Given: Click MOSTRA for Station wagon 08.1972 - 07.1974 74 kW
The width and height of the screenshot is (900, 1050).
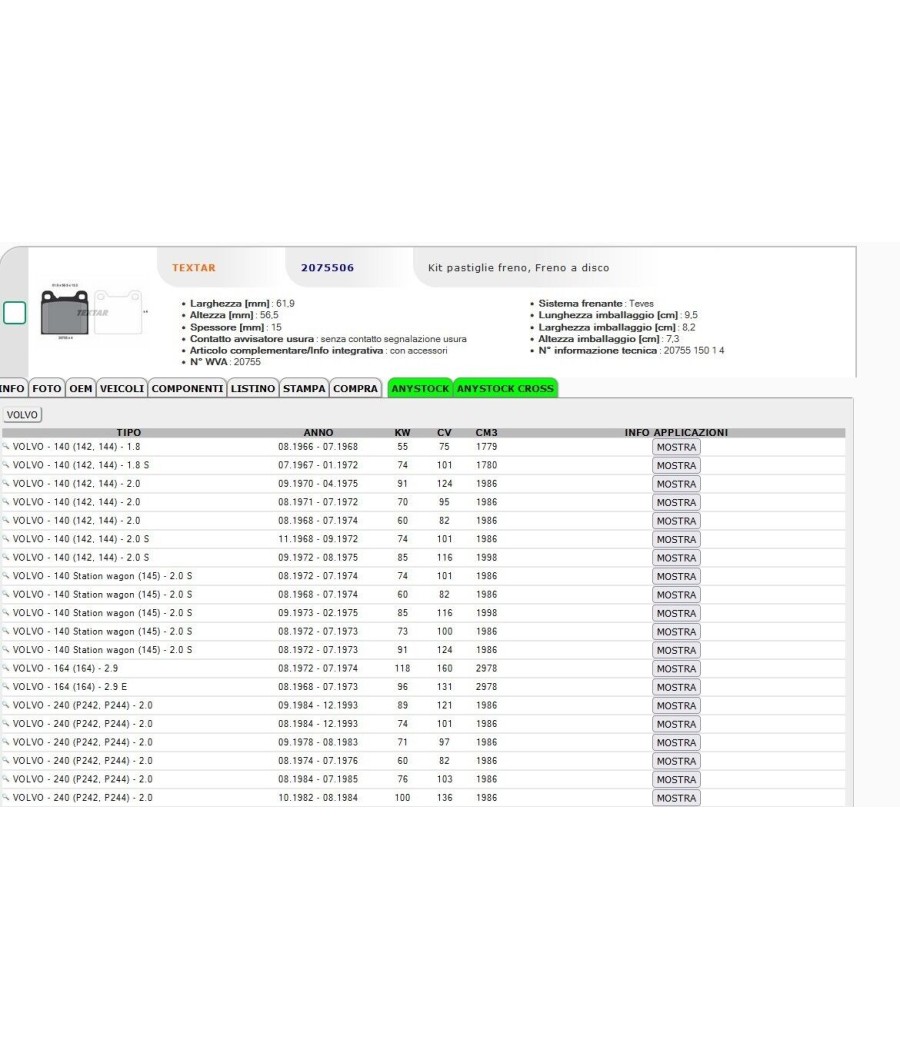Looking at the screenshot, I should coord(676,577).
